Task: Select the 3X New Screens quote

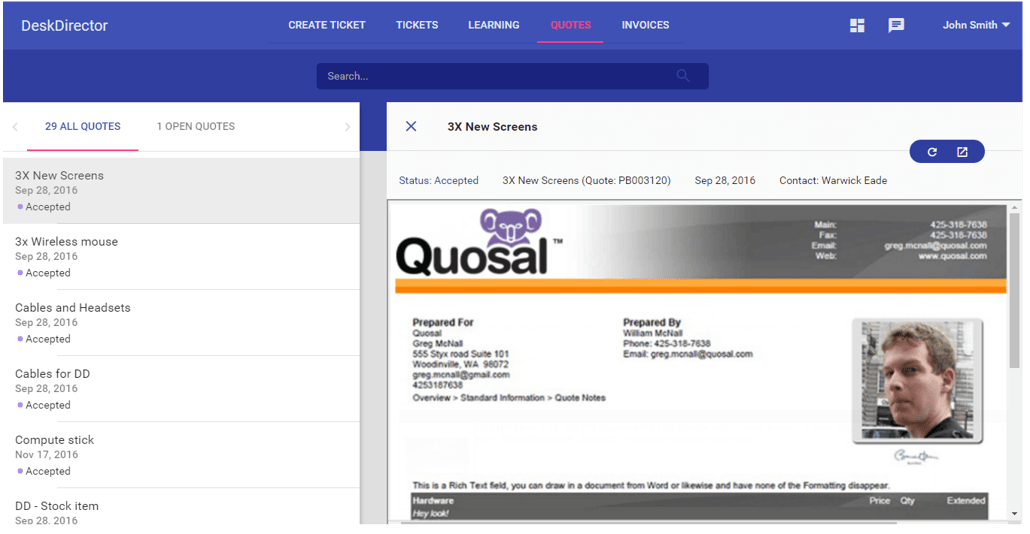Action: (x=181, y=190)
